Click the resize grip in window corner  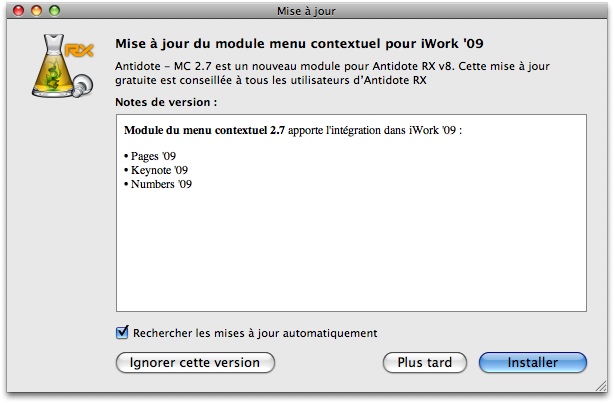tap(601, 386)
